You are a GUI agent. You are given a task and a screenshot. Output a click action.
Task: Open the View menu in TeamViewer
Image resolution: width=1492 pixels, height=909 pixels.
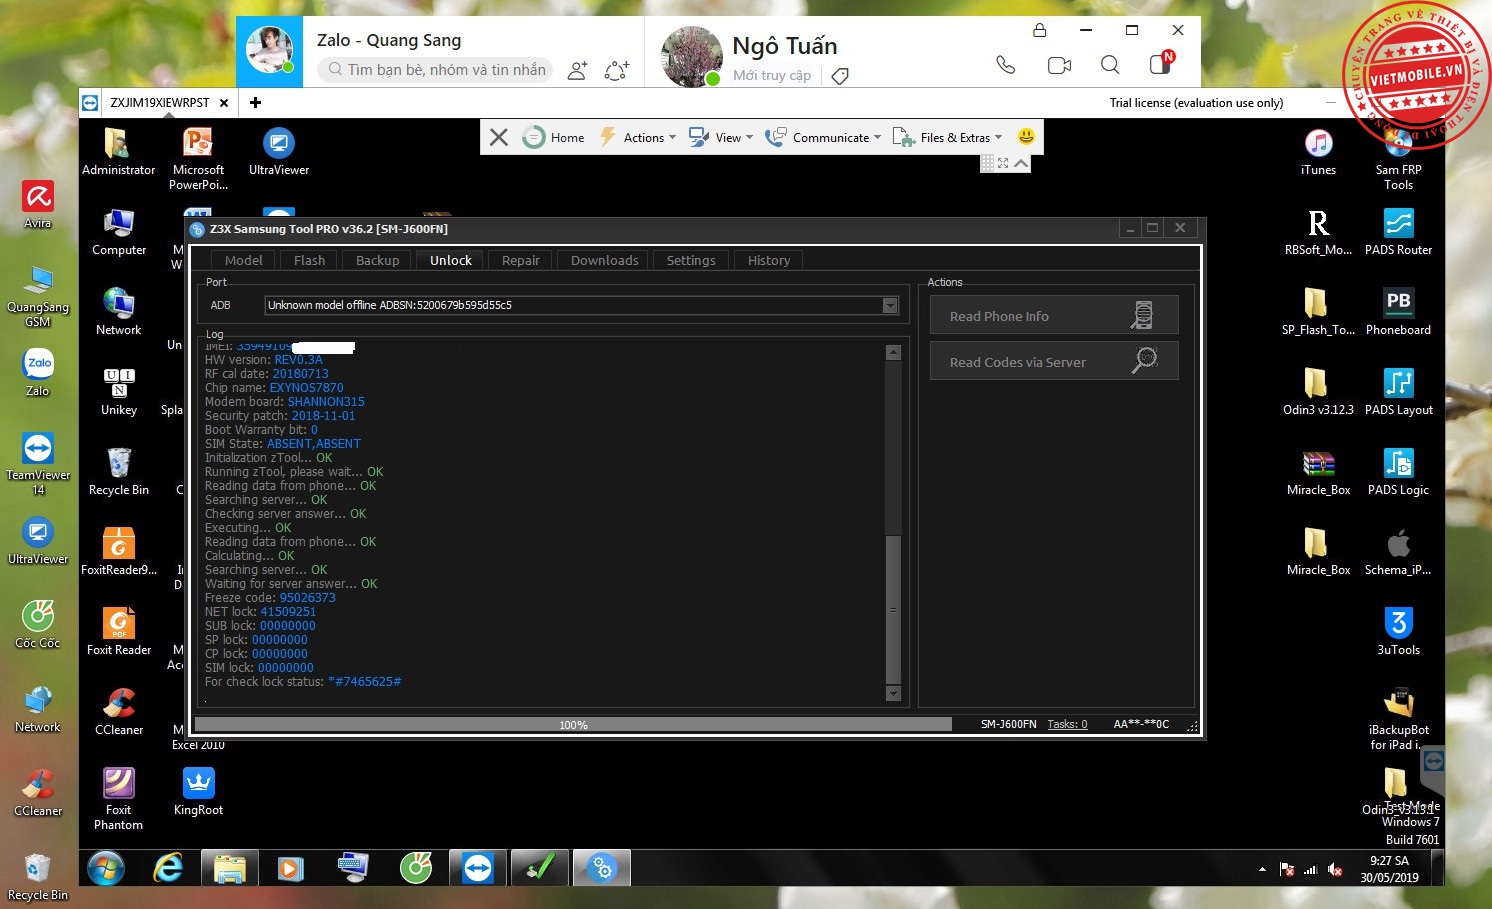coord(721,138)
